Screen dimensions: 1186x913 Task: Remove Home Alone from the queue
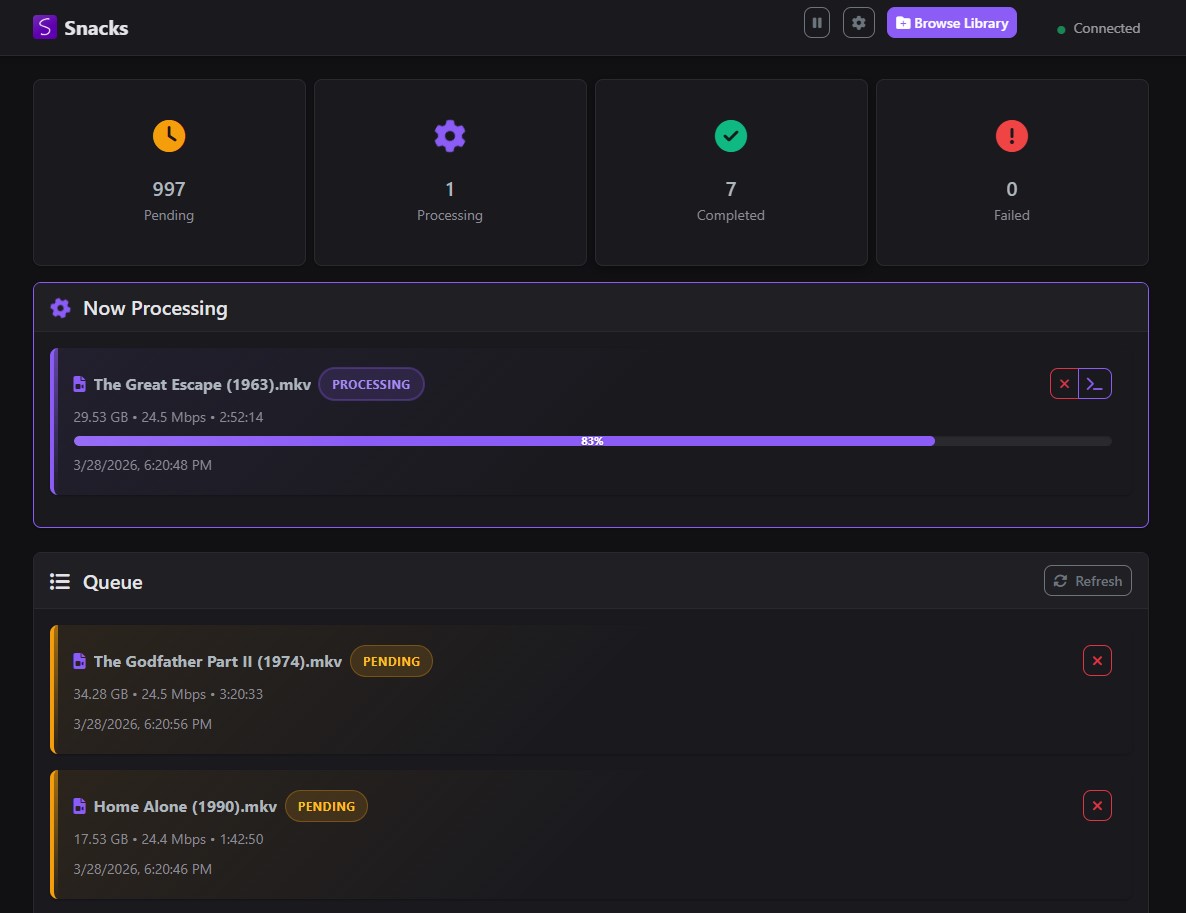(x=1097, y=806)
